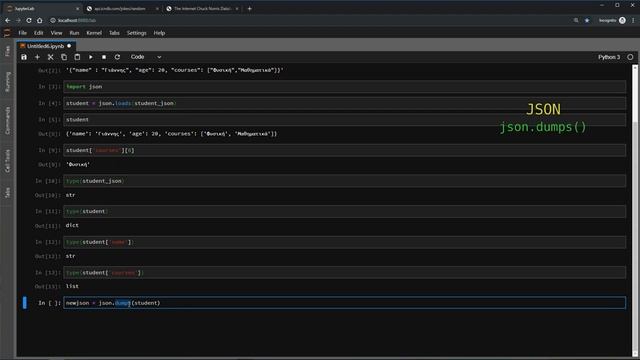Screen dimensions: 640x360
Task: Run the selected cell with the play icon
Action: pos(91,57)
